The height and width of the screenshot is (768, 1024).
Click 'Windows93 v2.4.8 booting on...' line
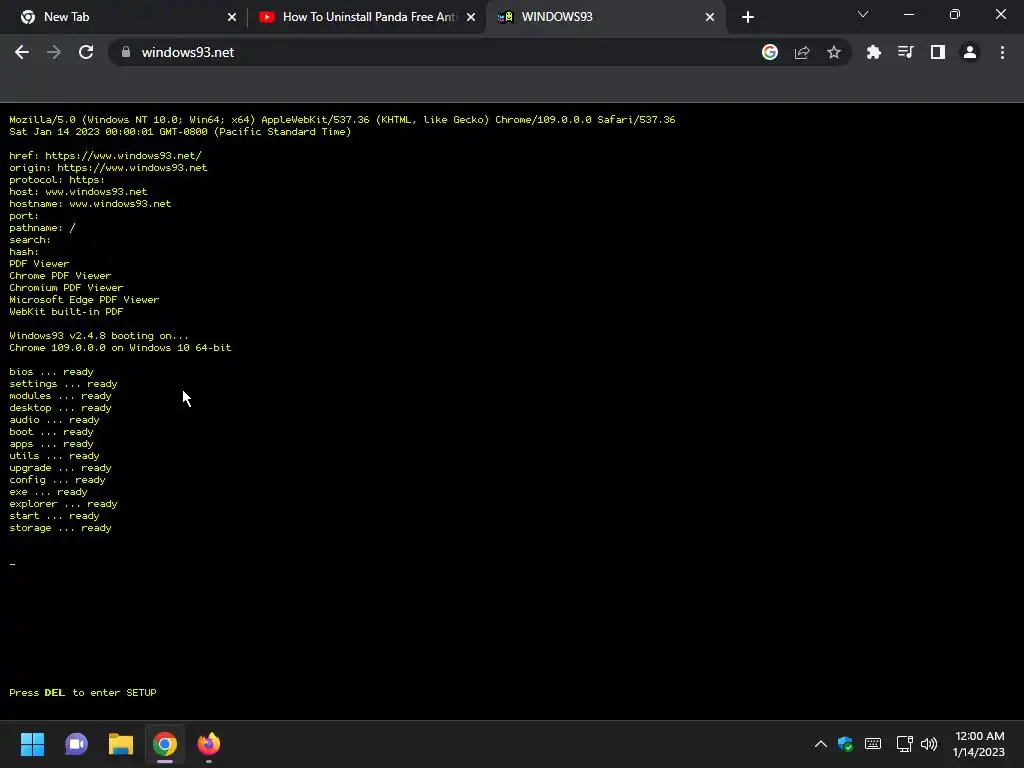(x=99, y=336)
